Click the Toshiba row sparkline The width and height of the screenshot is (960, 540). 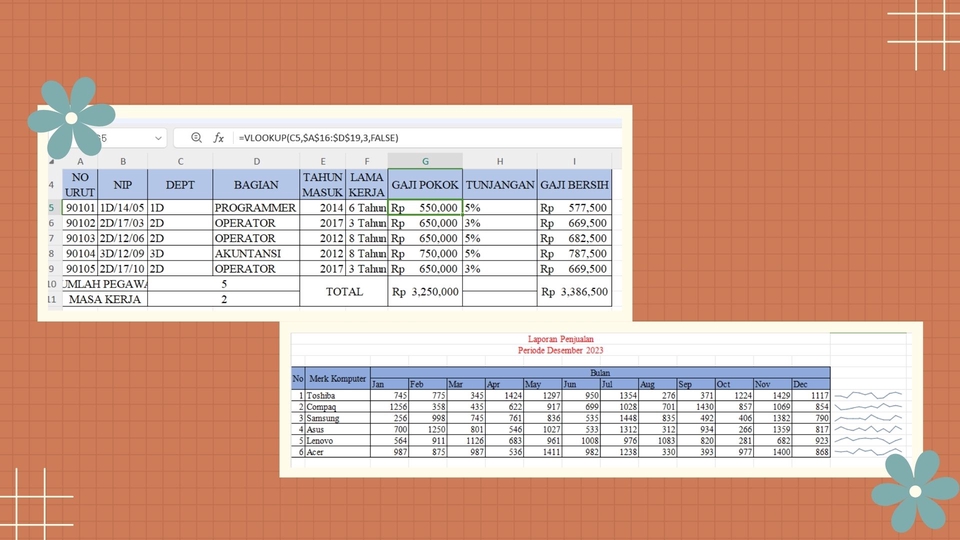coord(868,396)
